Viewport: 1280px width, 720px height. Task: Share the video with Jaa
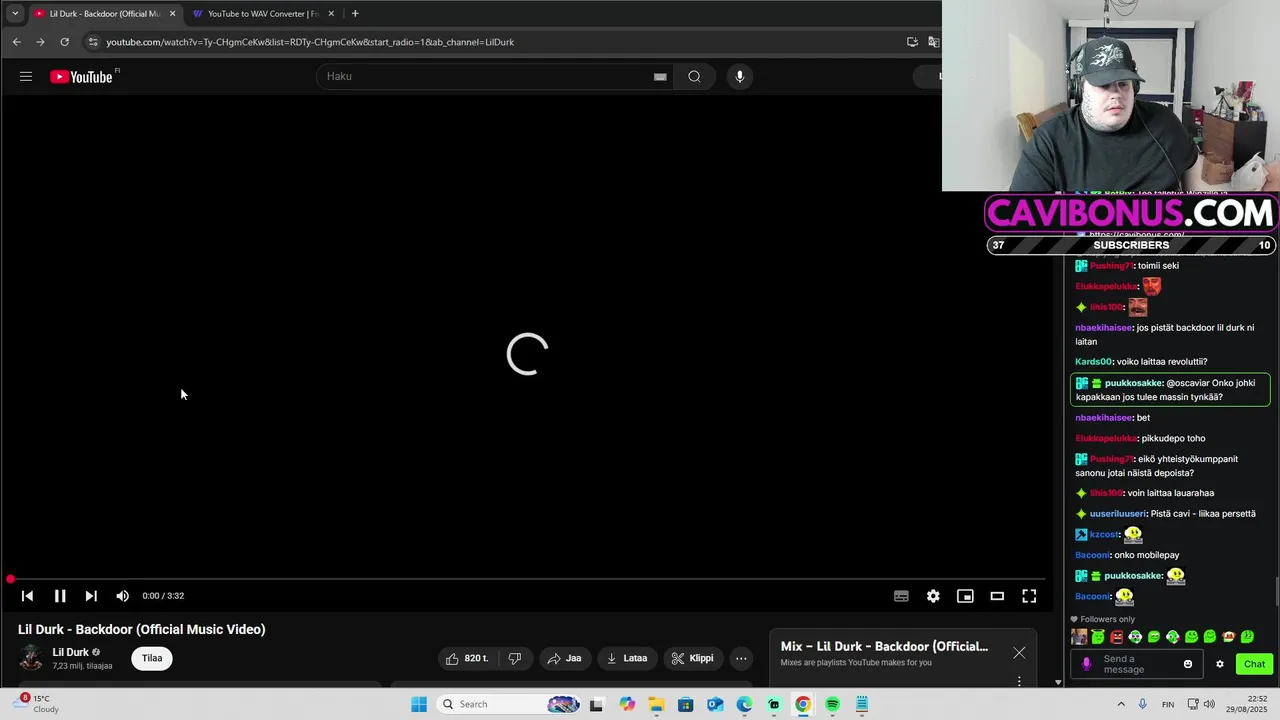(564, 658)
